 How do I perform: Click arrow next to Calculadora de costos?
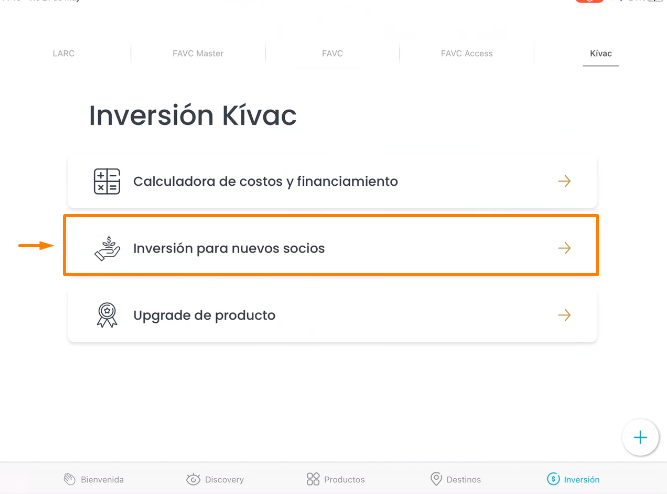564,181
